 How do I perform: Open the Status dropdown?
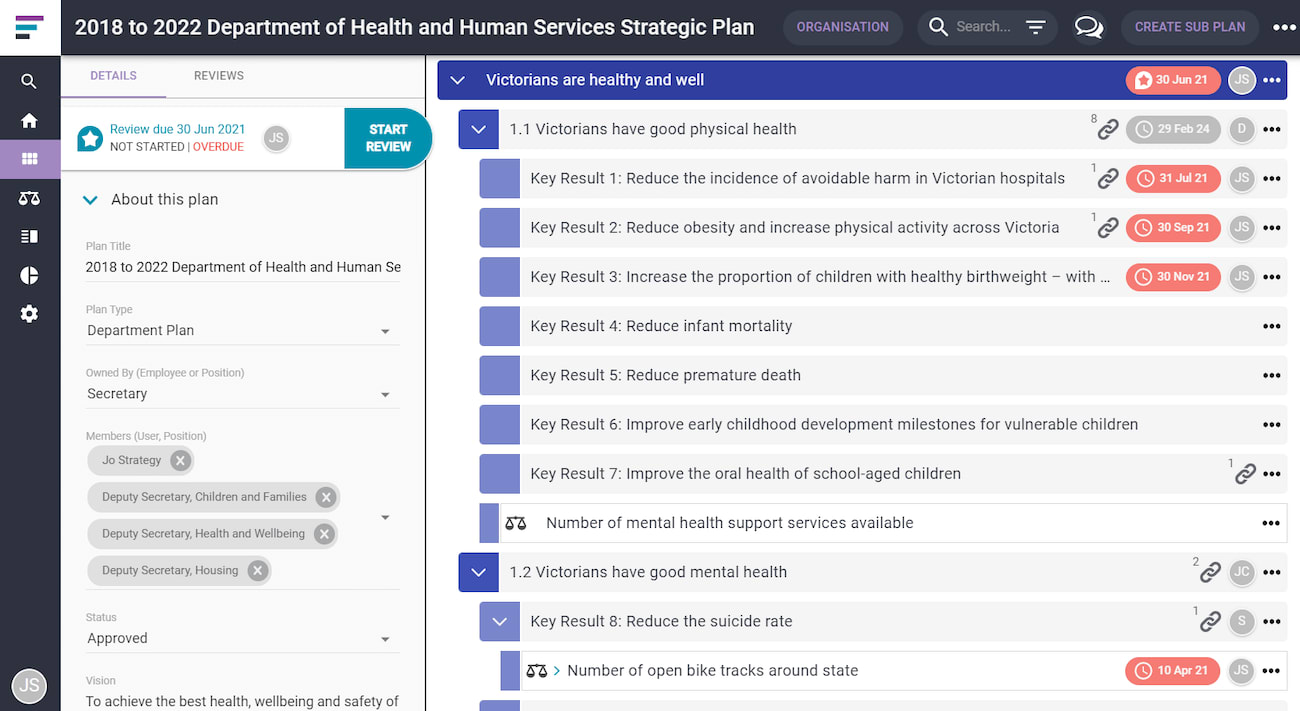pos(242,639)
